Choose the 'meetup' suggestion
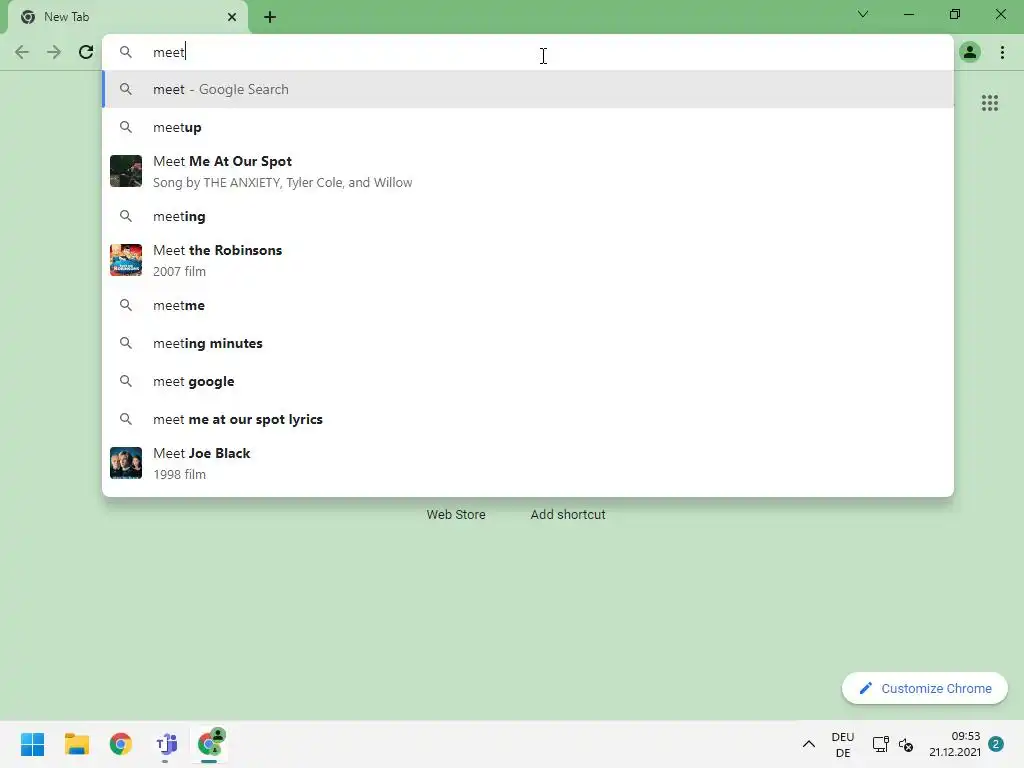The width and height of the screenshot is (1024, 768). 528,127
